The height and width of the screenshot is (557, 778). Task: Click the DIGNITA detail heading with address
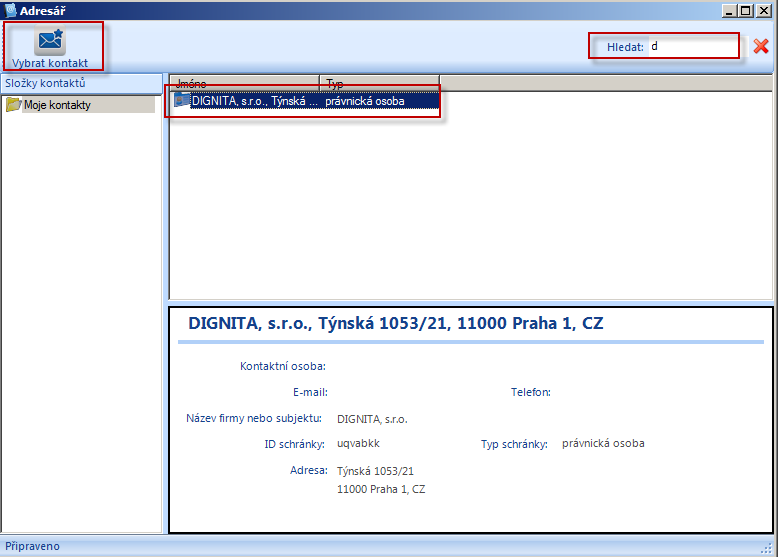point(395,323)
